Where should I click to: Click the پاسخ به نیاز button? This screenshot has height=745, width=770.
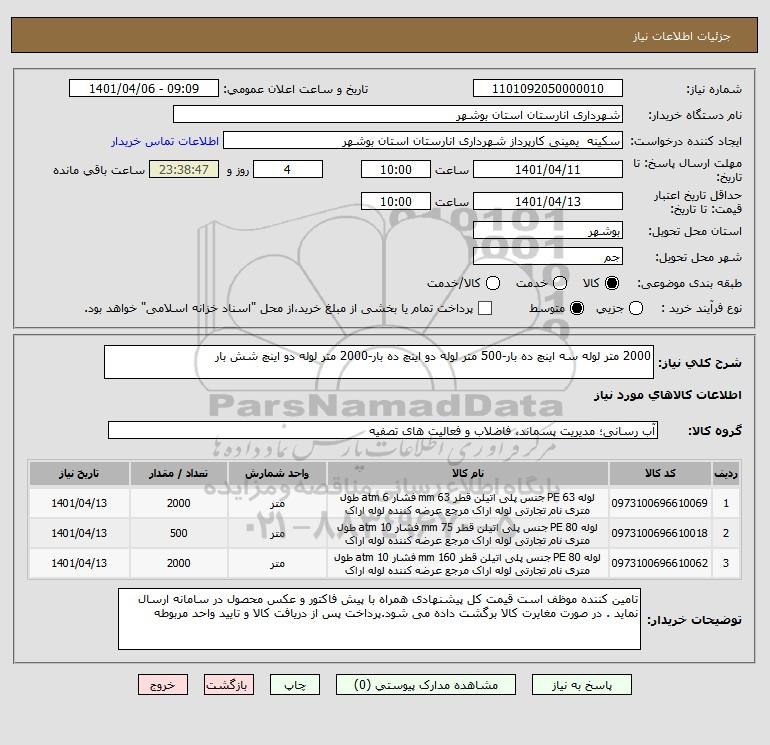coord(581,685)
